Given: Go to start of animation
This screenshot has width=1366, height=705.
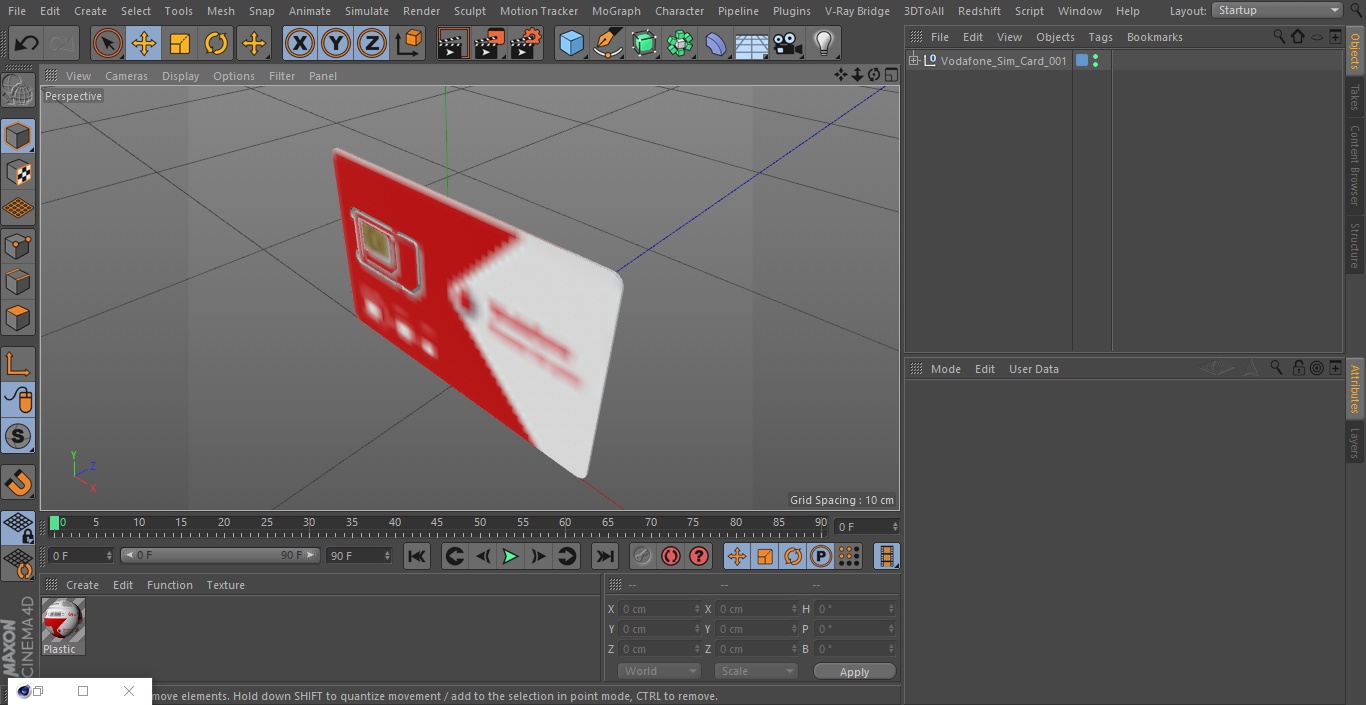Looking at the screenshot, I should pos(417,556).
